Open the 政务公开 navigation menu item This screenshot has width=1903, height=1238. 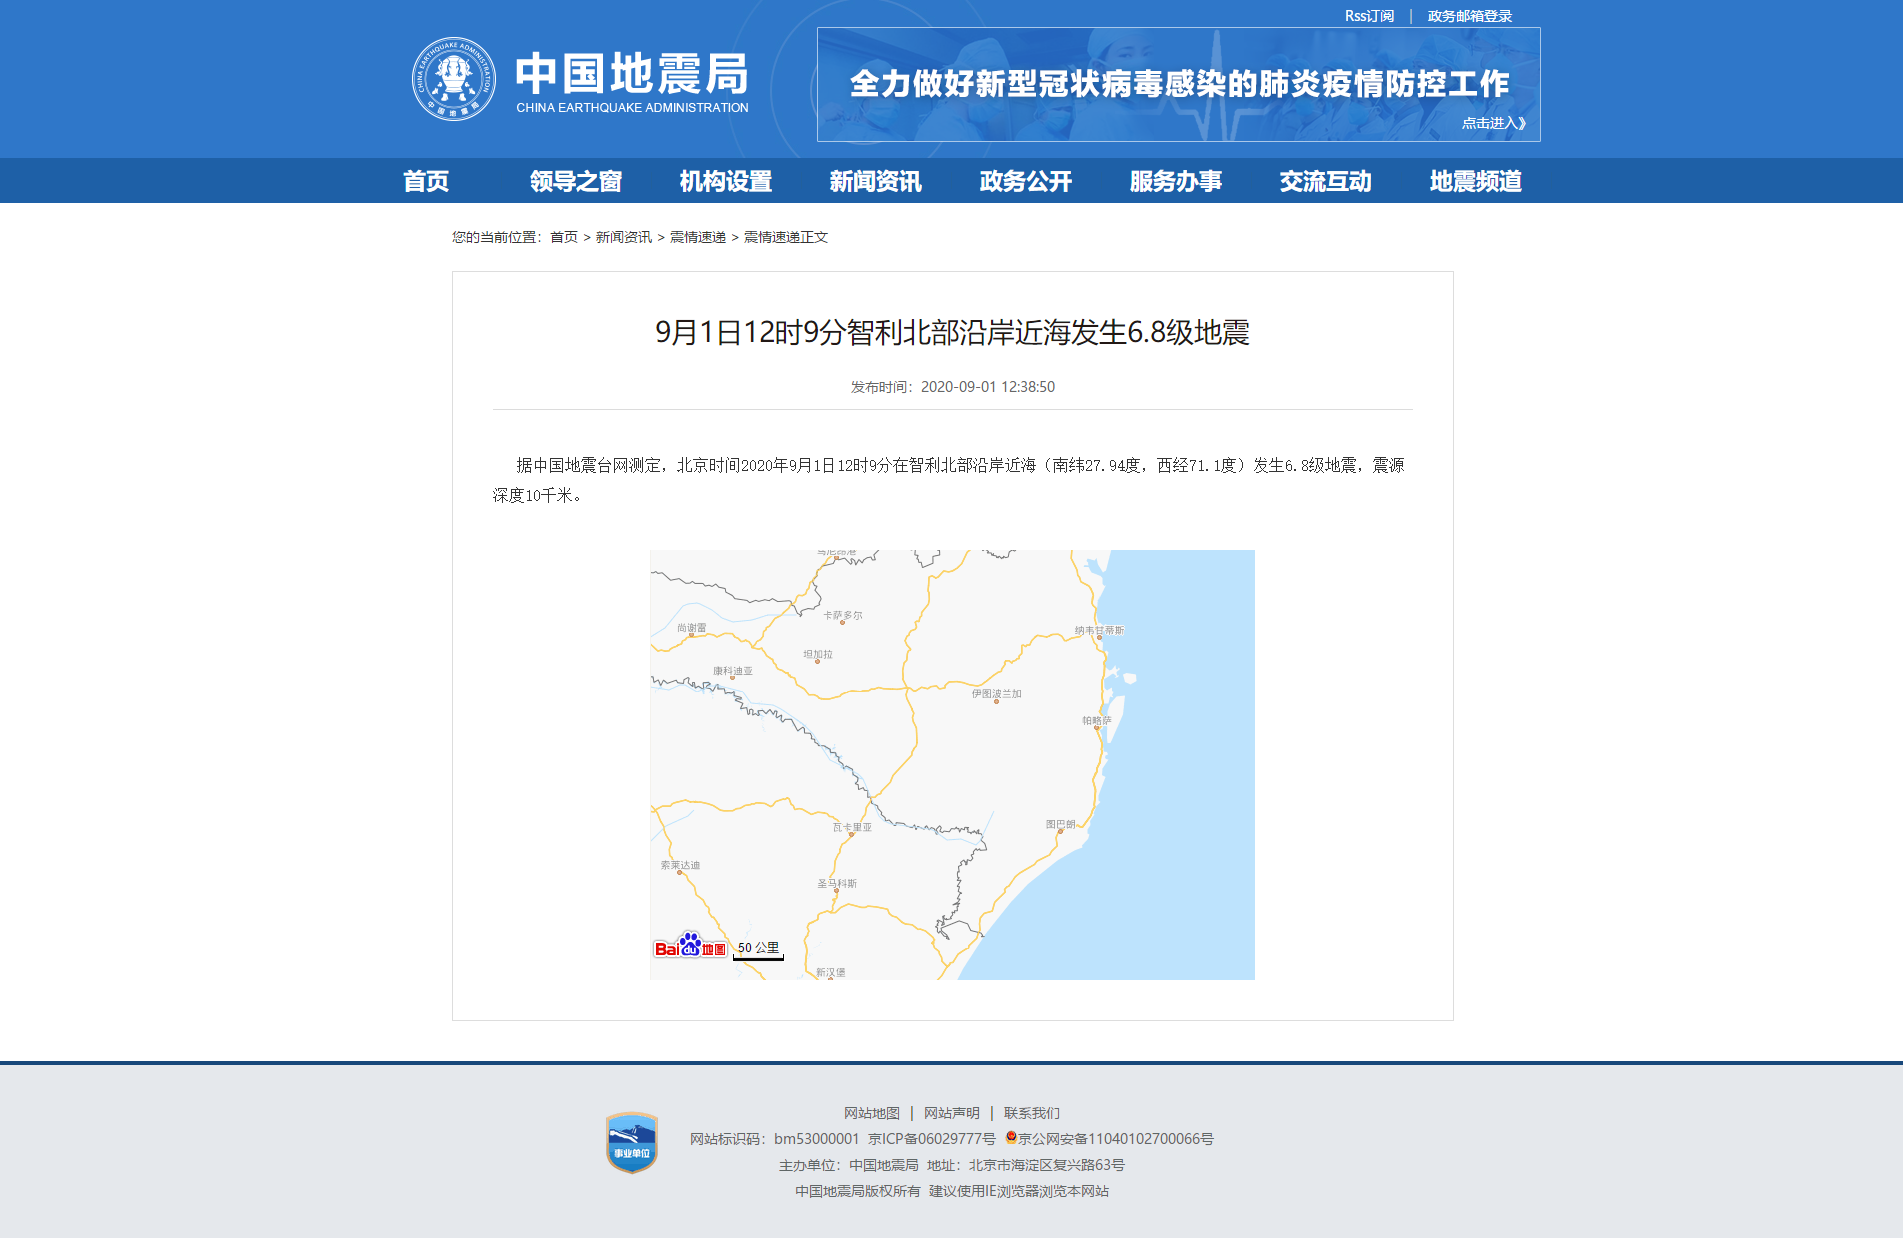1024,181
